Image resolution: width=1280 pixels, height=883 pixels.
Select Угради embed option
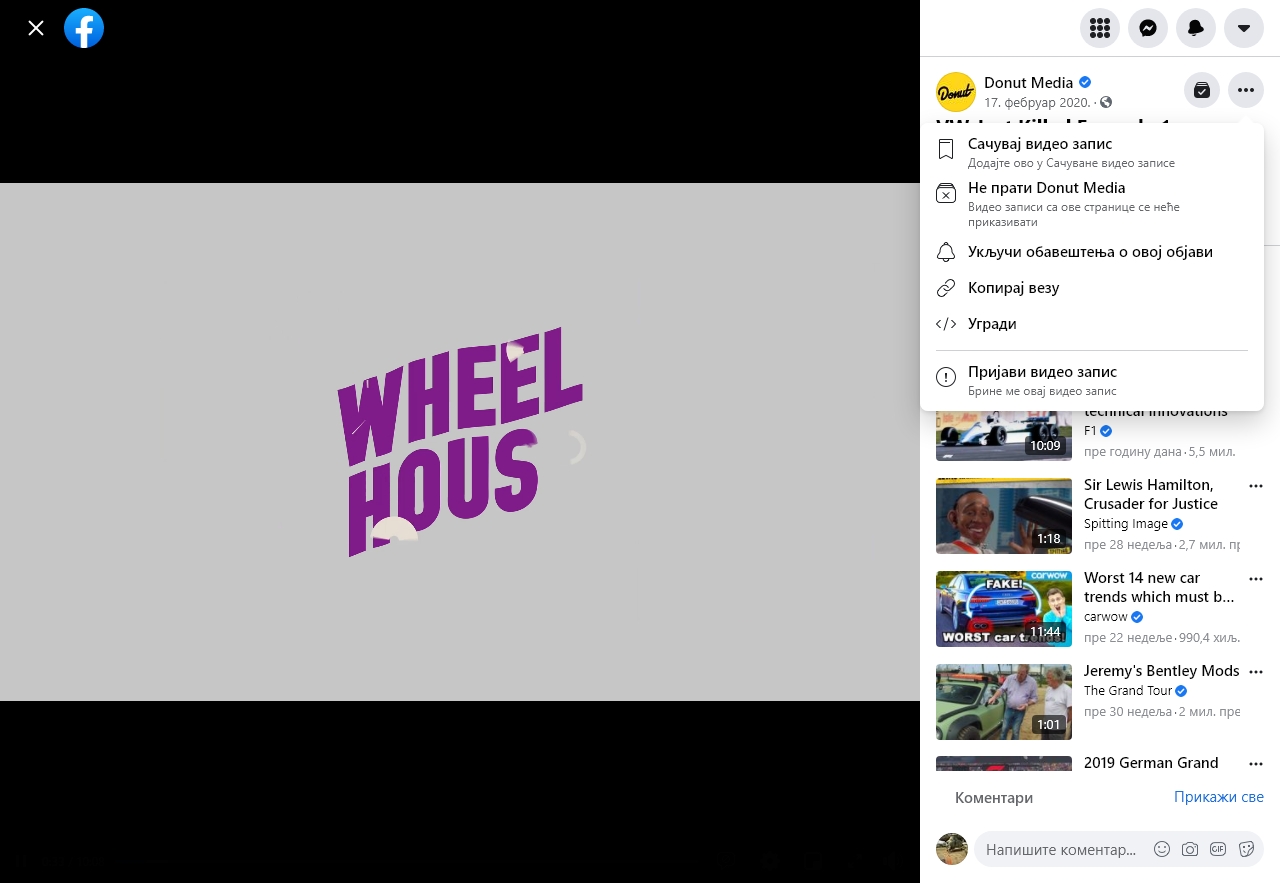coord(1092,324)
